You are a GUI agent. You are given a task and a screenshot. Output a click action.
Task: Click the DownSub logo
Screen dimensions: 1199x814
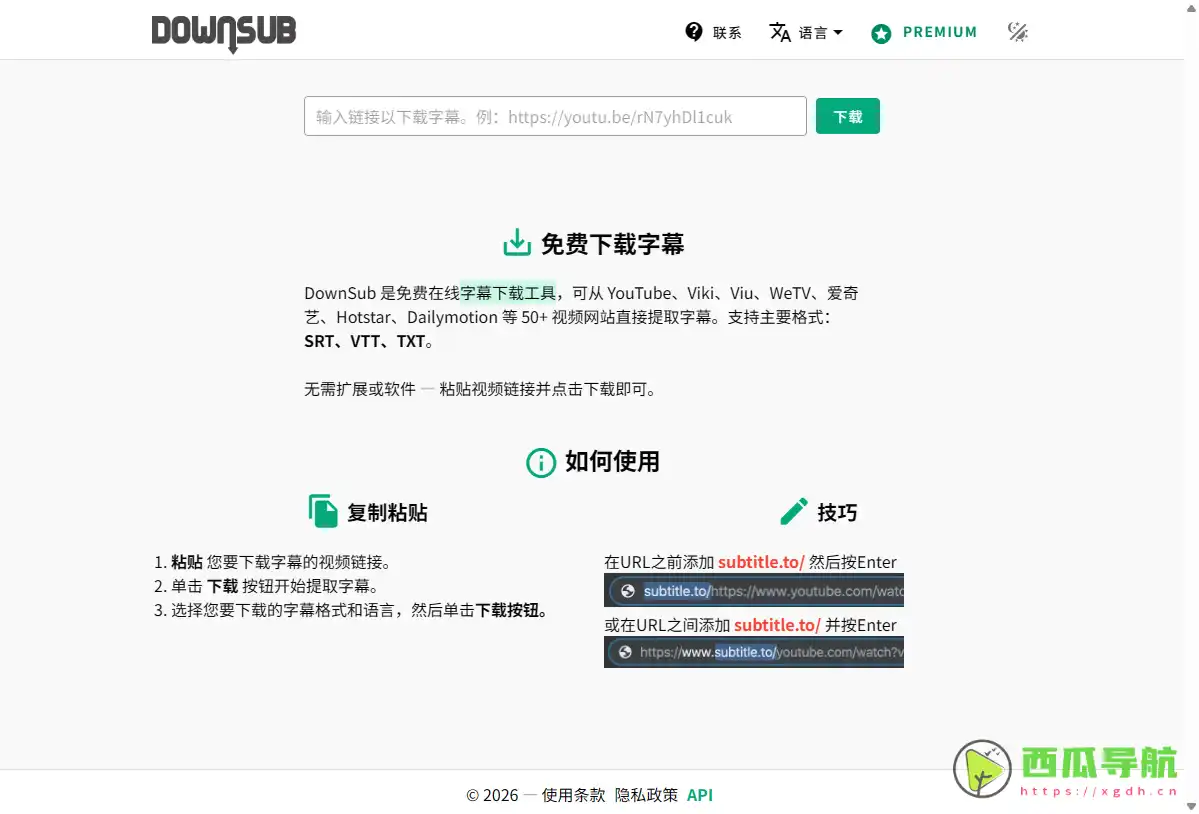pos(223,32)
